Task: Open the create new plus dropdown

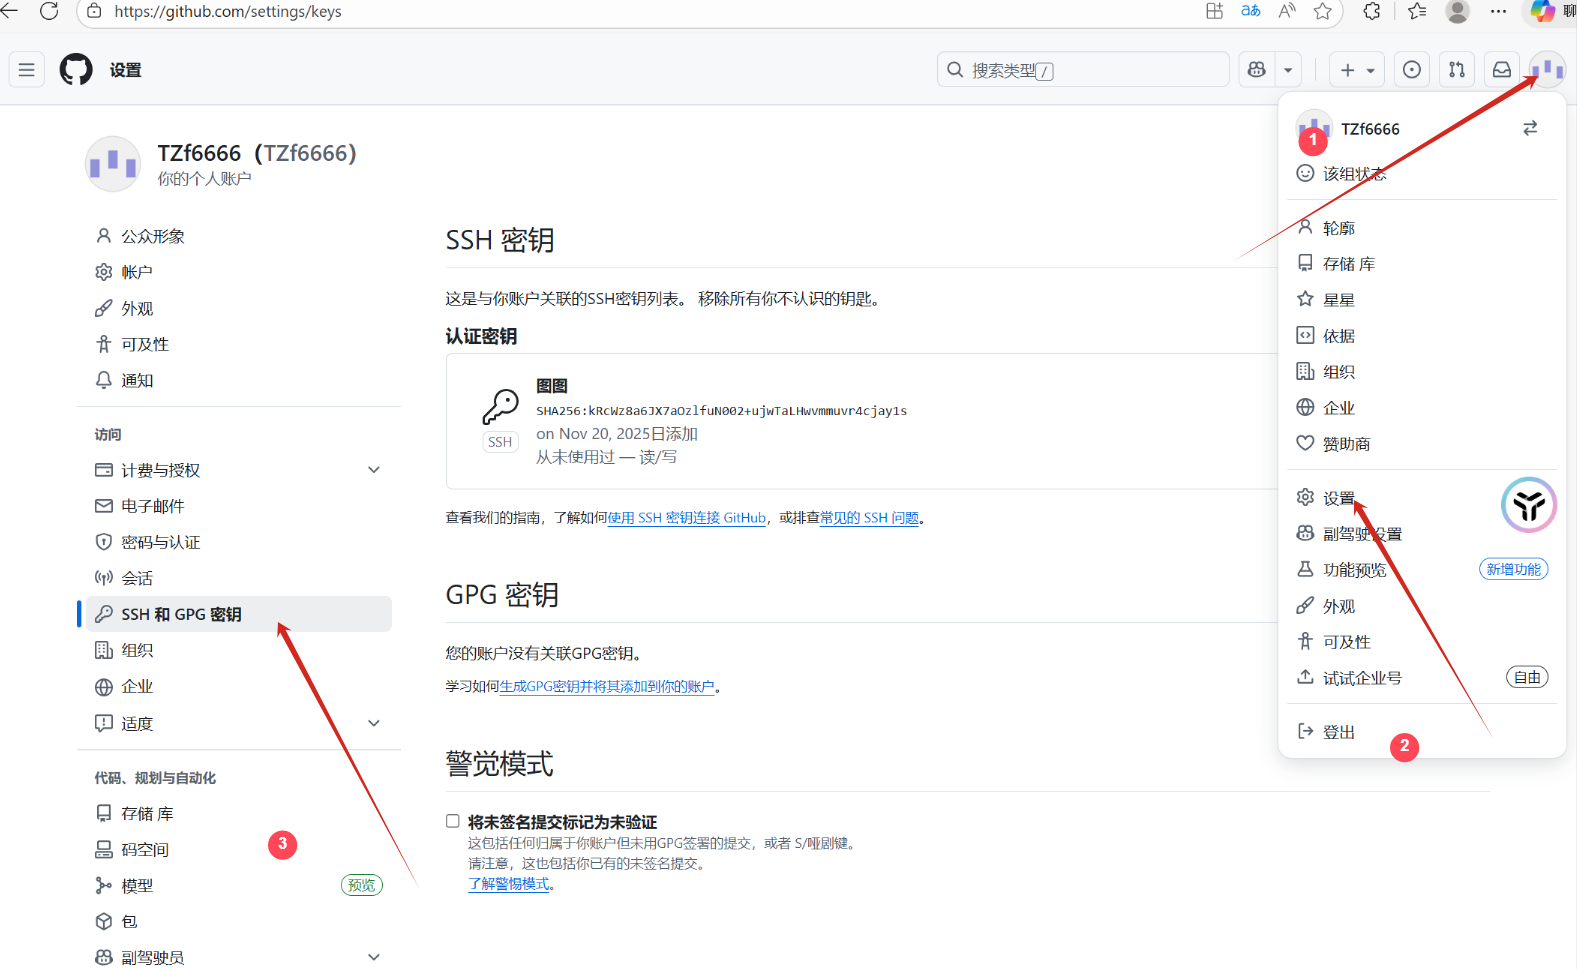Action: tap(1356, 70)
